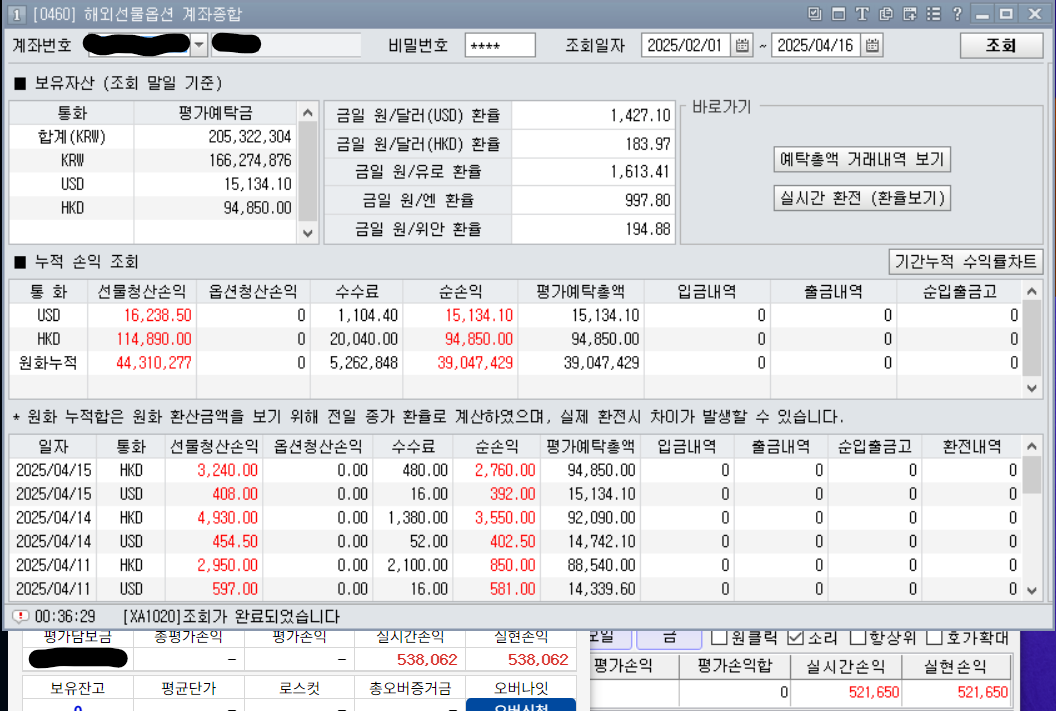The image size is (1056, 711).
Task: Select 2025/04/11 USD net profit 581.00
Action: click(513, 589)
